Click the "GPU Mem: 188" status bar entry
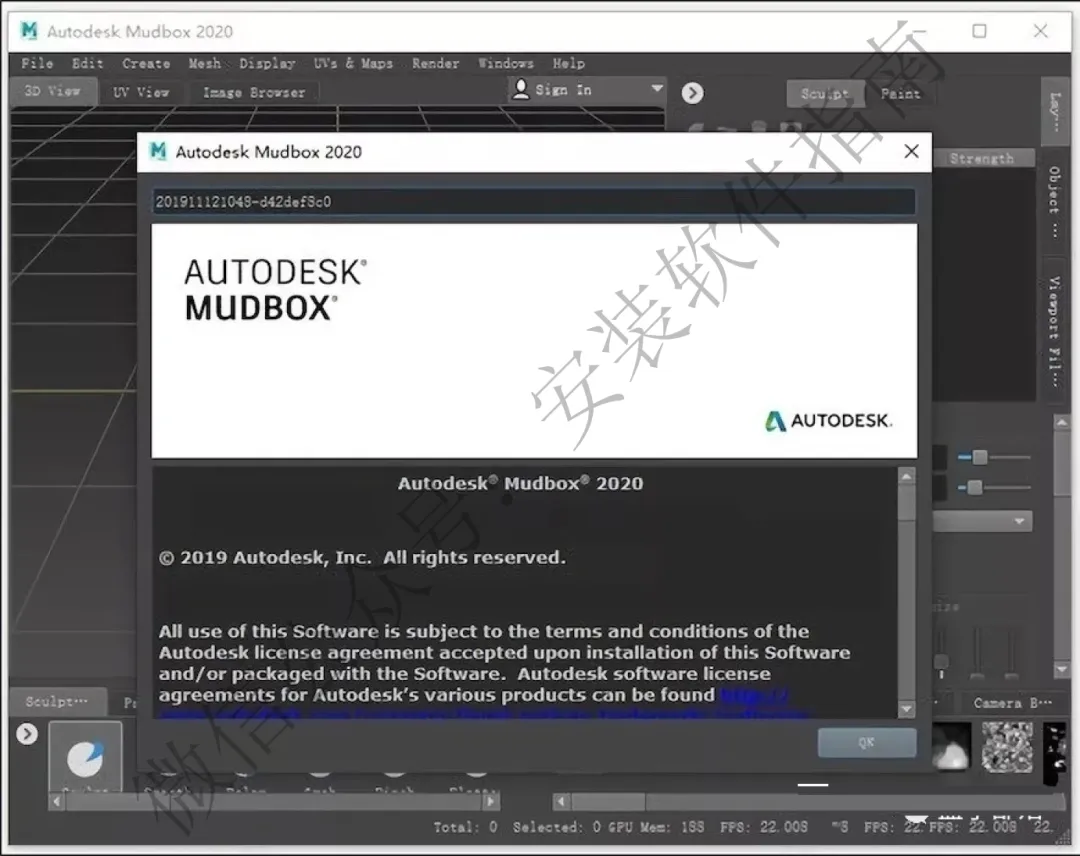Viewport: 1080px width, 856px height. click(656, 827)
